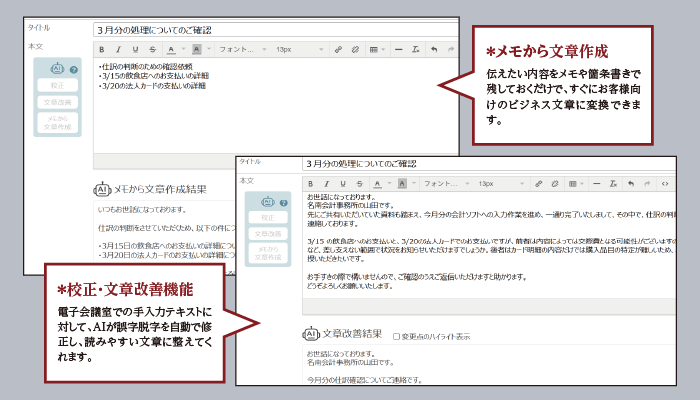Toggle strikethrough in the memo window toolbar

click(x=153, y=50)
